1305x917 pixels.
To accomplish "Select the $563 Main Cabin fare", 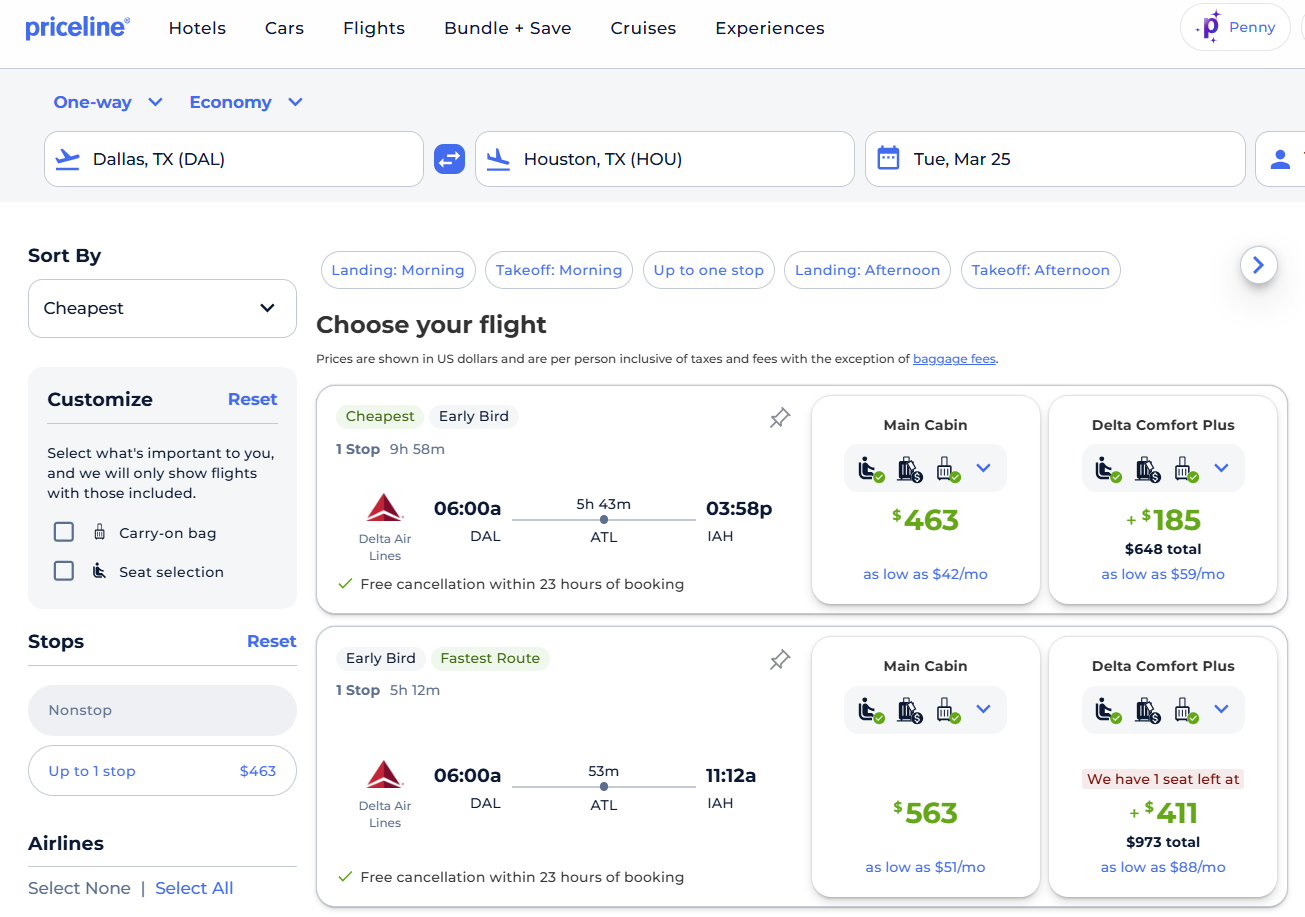I will click(x=926, y=767).
